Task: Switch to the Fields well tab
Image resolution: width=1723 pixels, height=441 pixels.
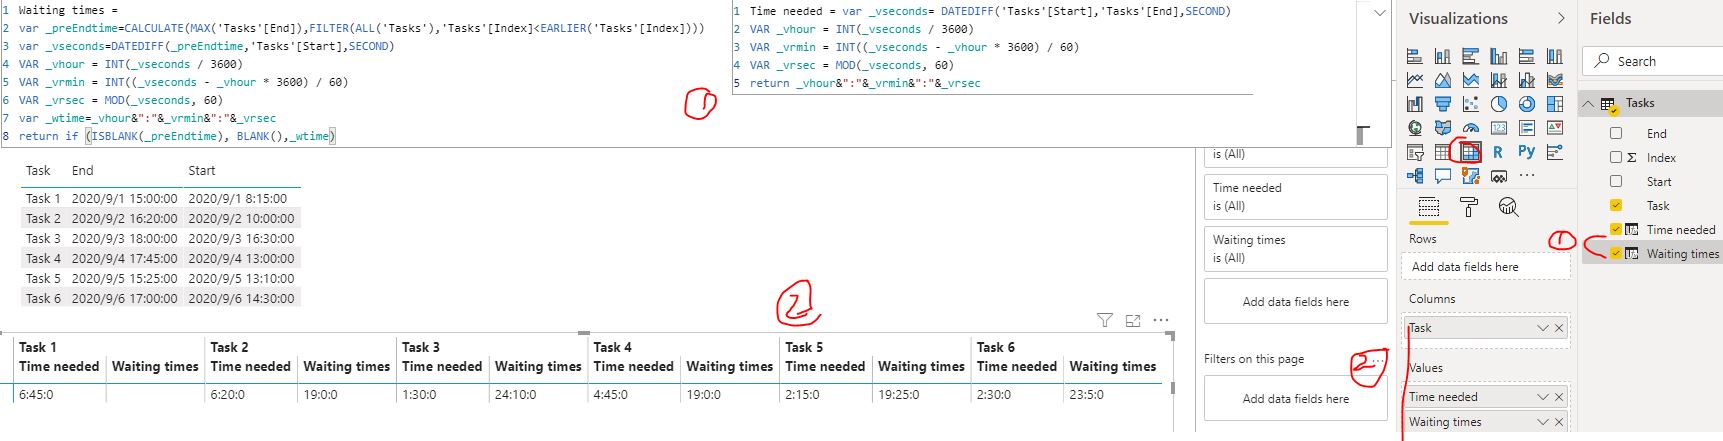Action: [x=1429, y=207]
